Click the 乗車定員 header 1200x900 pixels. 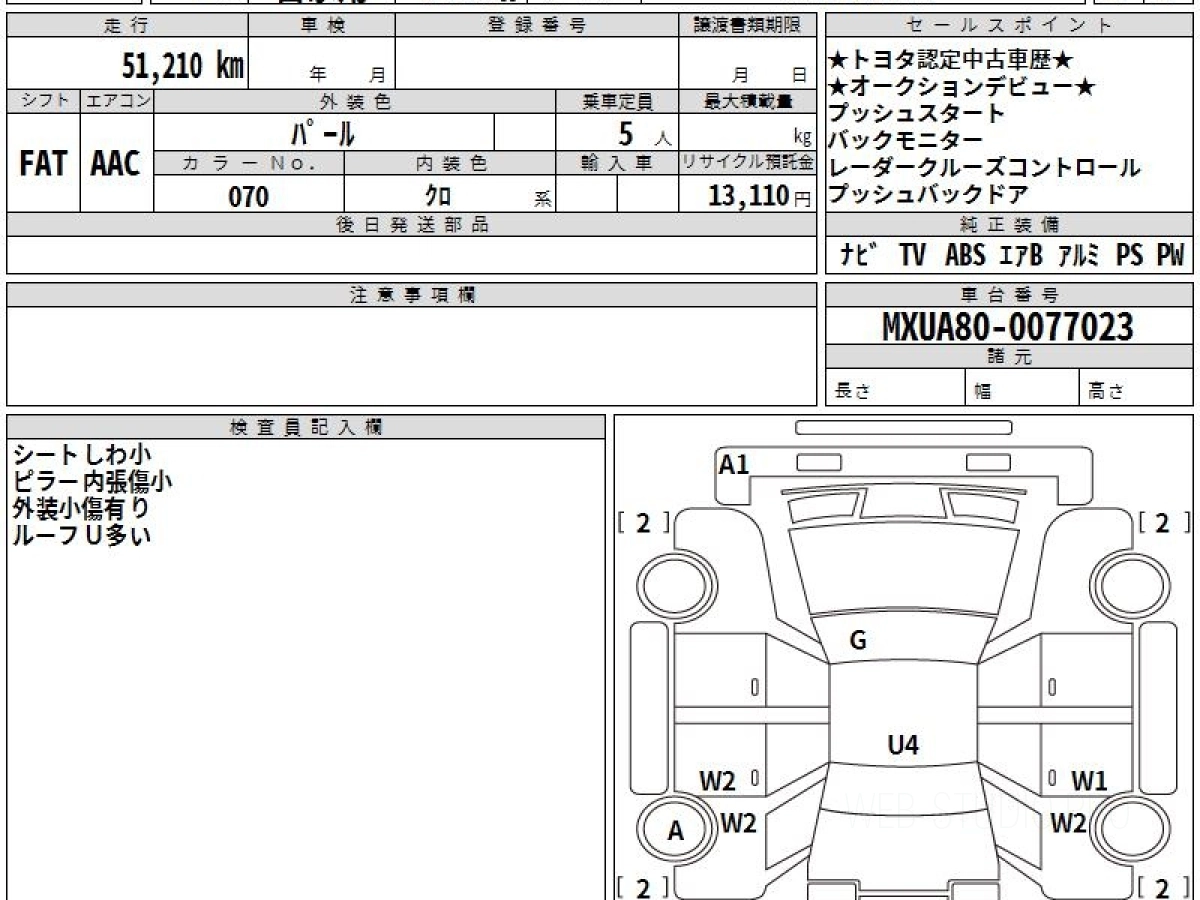pyautogui.click(x=617, y=101)
